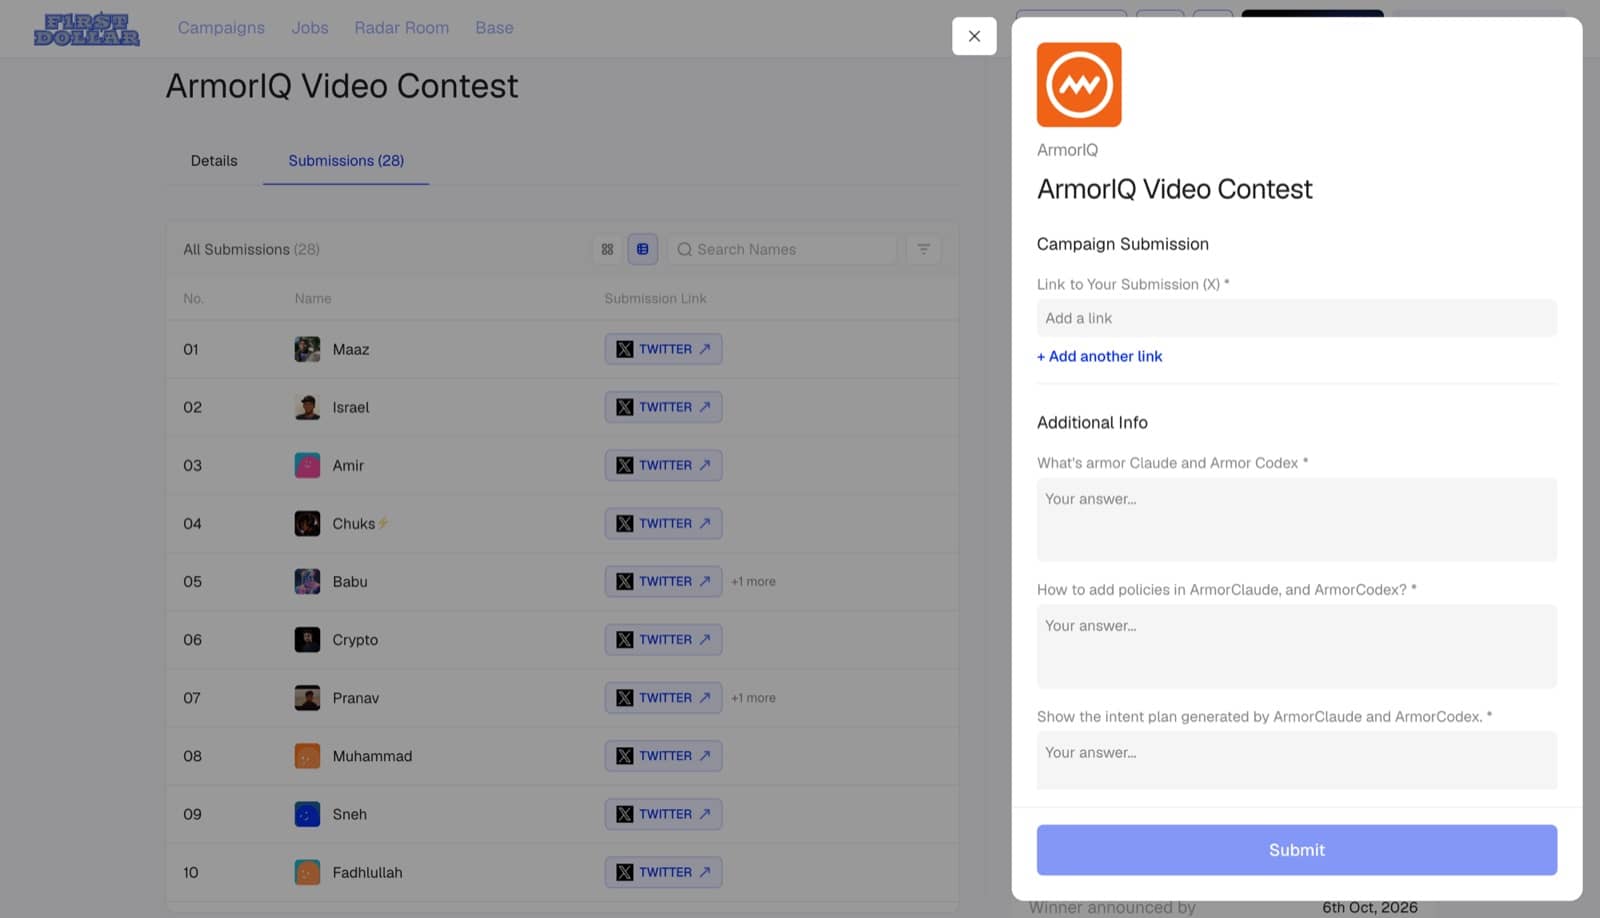Expand '+1 more' links in Babu's row
This screenshot has height=918, width=1600.
[x=753, y=581]
